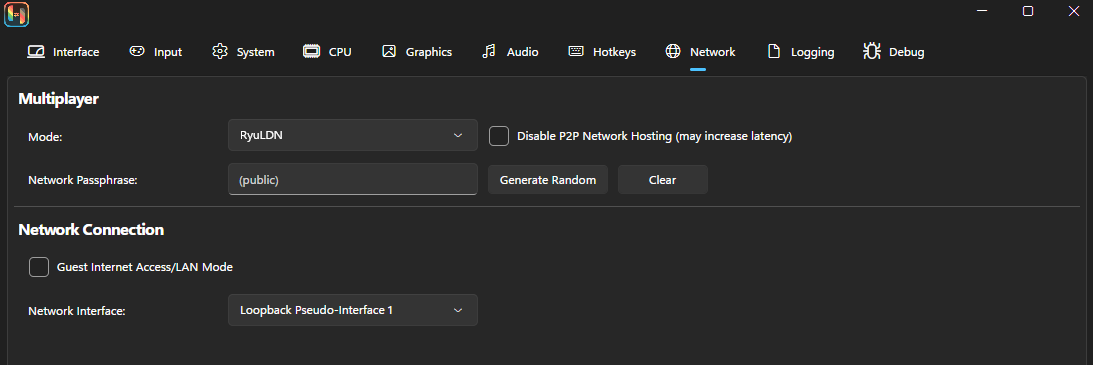This screenshot has height=365, width=1093.
Task: Toggle Guest Internet Access/LAN Mode checkbox
Action: (x=39, y=267)
